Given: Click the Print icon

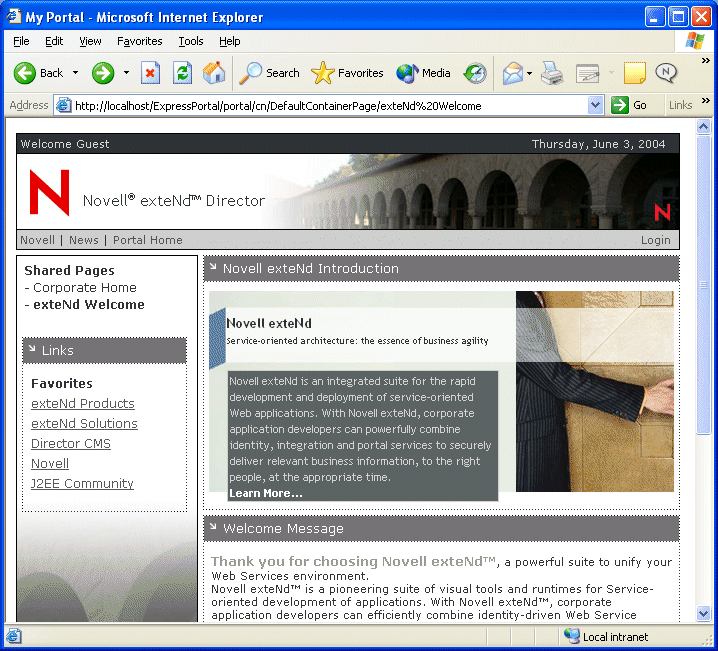Looking at the screenshot, I should [x=552, y=73].
